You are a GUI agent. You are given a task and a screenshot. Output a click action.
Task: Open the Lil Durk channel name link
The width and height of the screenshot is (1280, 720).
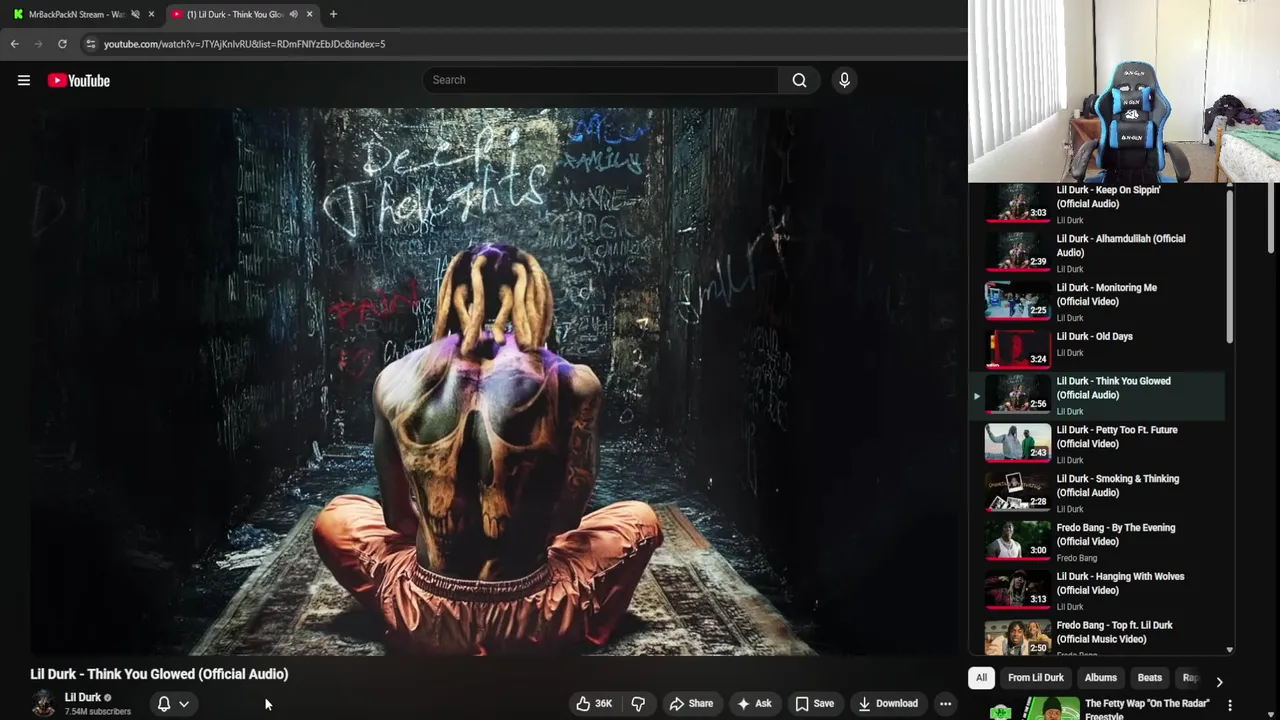point(83,698)
